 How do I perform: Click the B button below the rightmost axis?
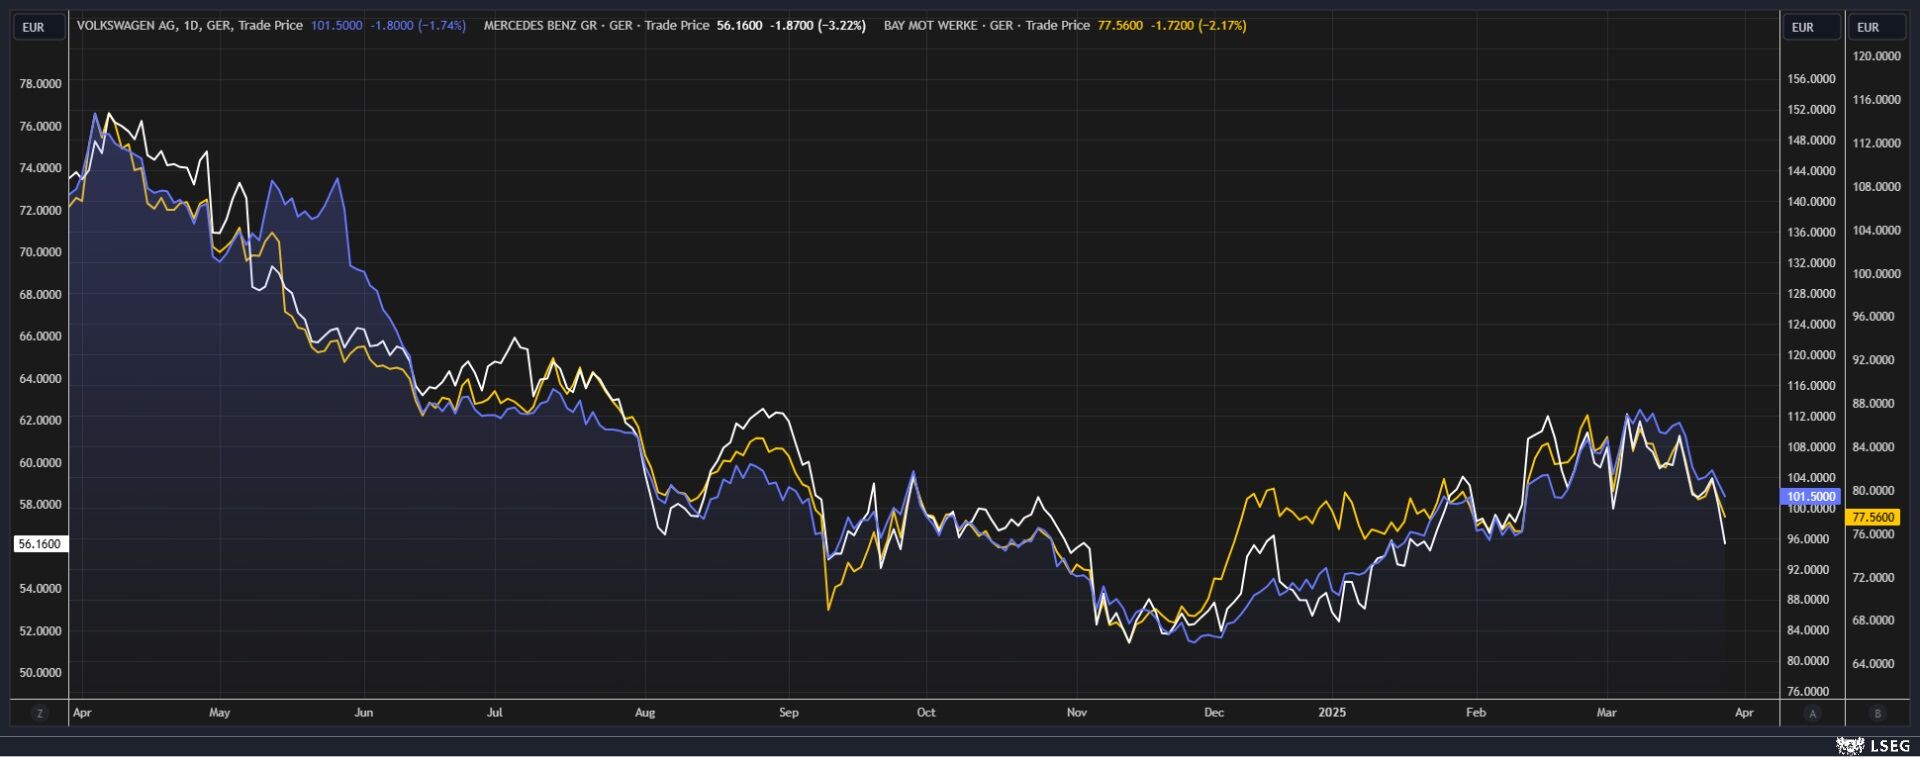click(x=1877, y=713)
